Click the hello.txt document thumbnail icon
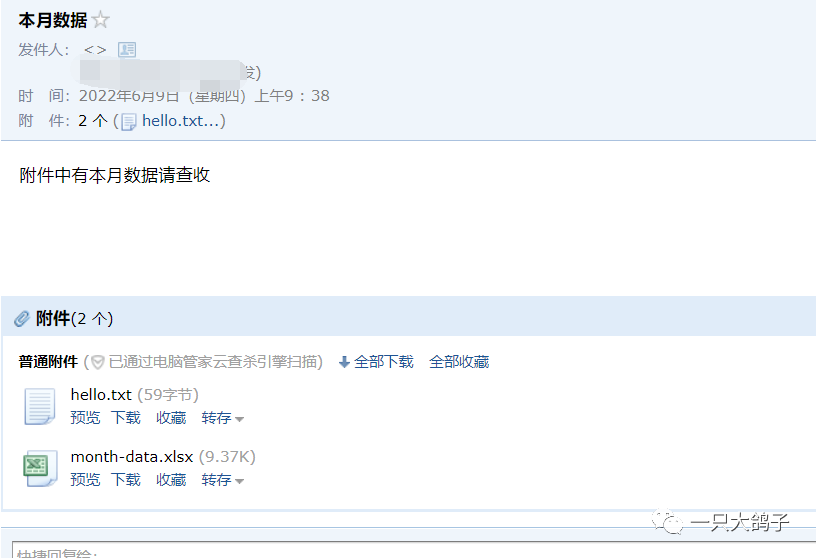Viewport: 816px width, 558px height. (40, 406)
